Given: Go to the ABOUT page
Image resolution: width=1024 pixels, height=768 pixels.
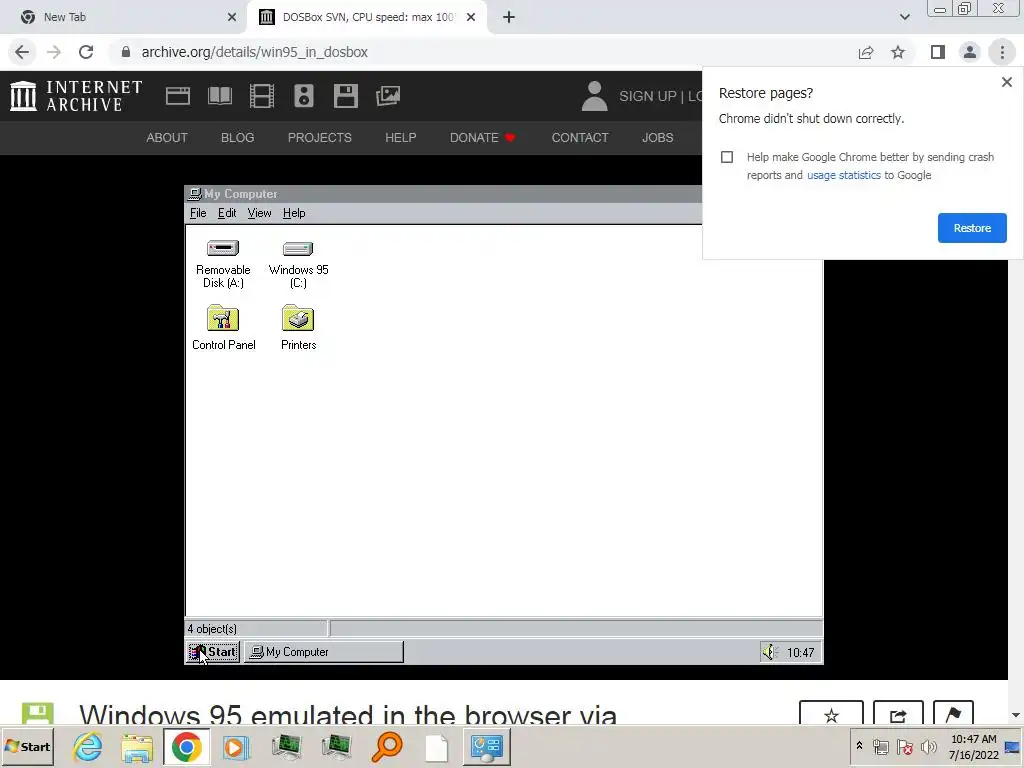Looking at the screenshot, I should [x=167, y=138].
